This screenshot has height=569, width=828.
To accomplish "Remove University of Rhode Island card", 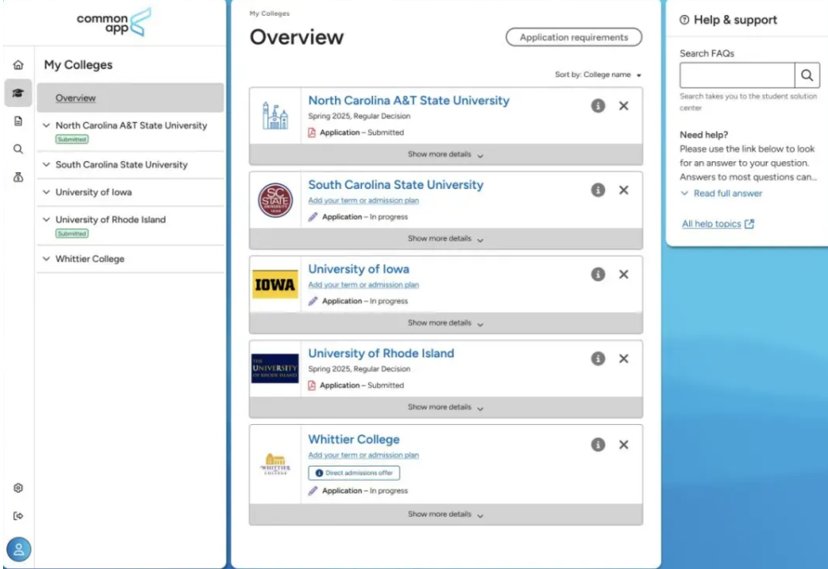I will [x=624, y=358].
